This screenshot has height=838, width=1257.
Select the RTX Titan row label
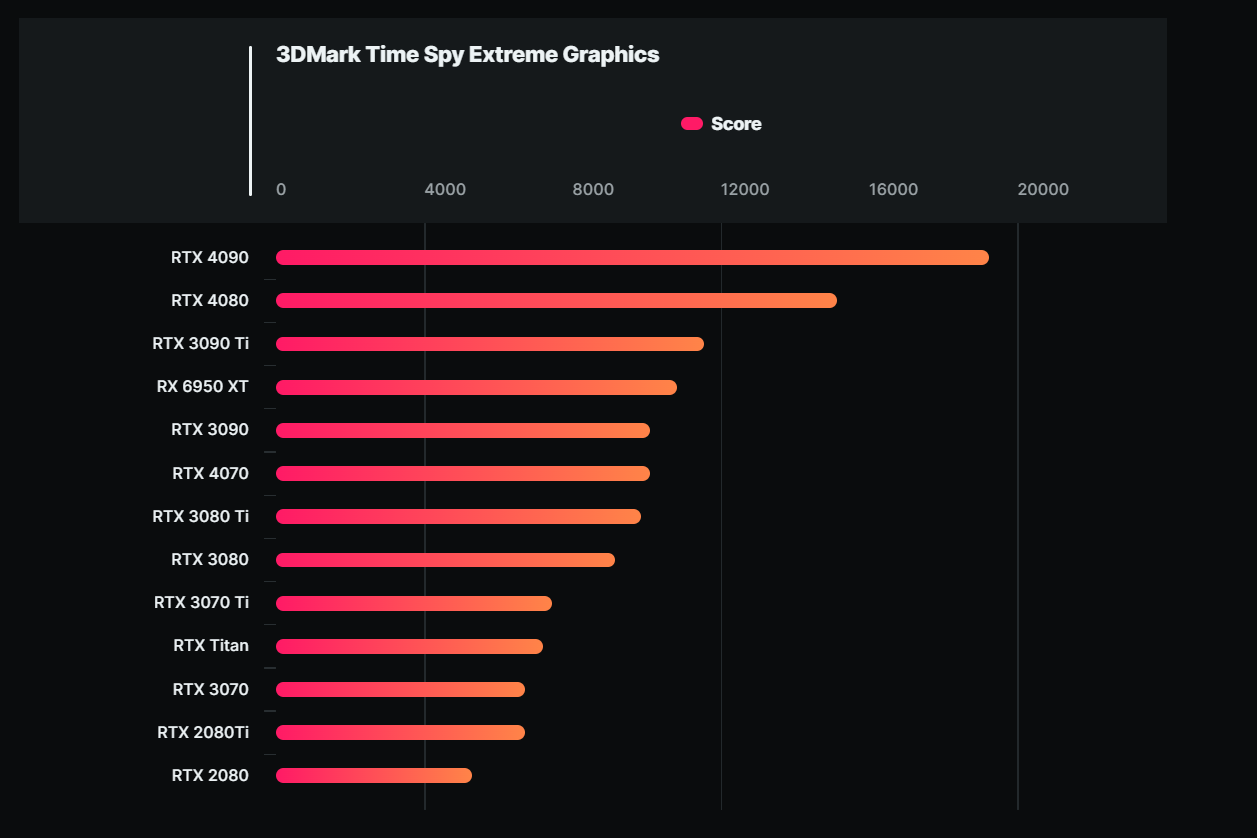(211, 646)
